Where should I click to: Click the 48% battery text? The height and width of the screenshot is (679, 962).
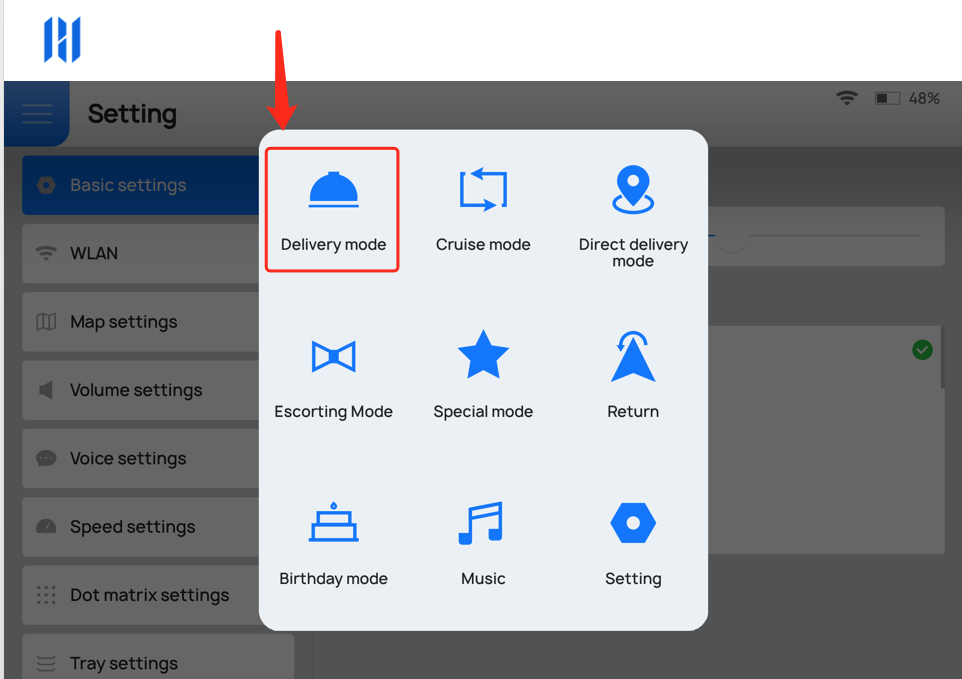tap(924, 98)
